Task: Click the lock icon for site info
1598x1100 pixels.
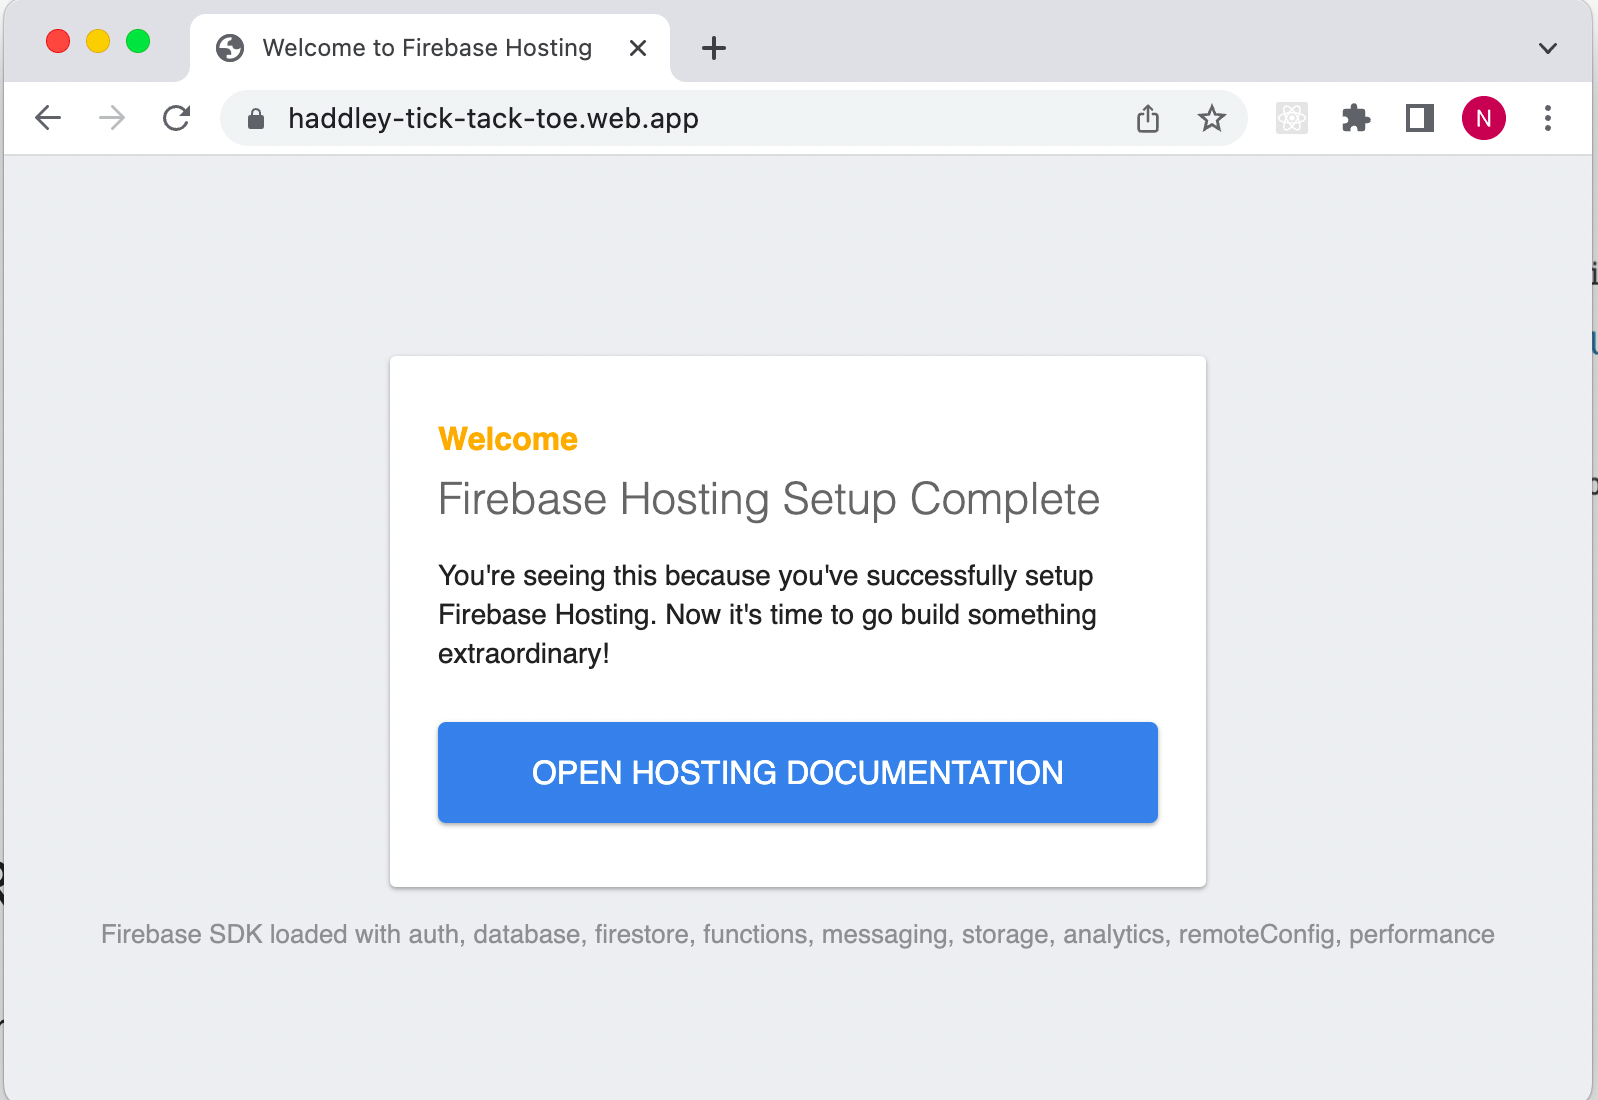Action: 256,119
